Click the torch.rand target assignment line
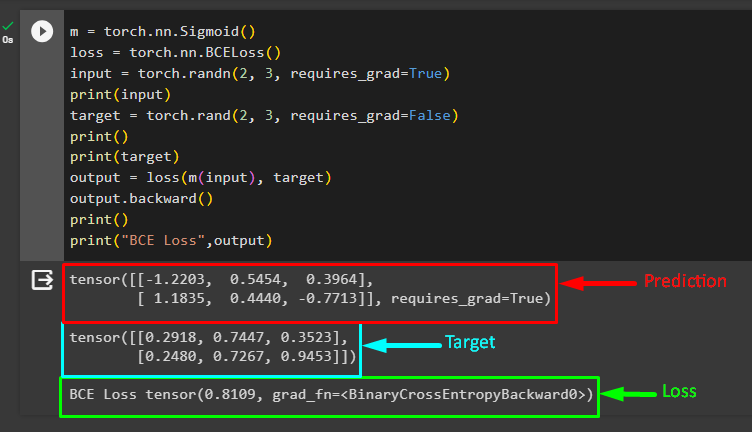The image size is (752, 432). pyautogui.click(x=264, y=116)
